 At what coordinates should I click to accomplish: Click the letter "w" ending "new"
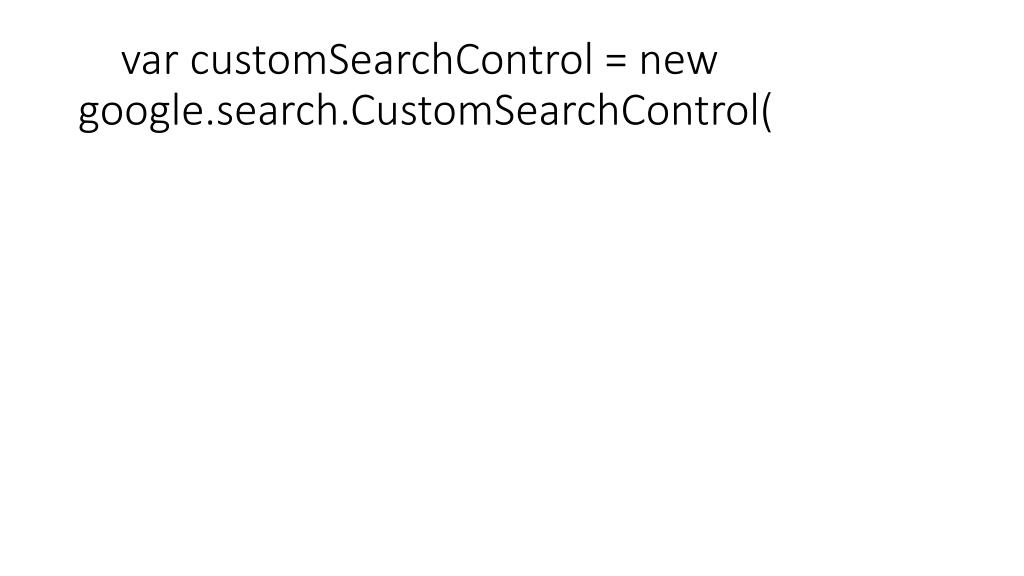[703, 65]
